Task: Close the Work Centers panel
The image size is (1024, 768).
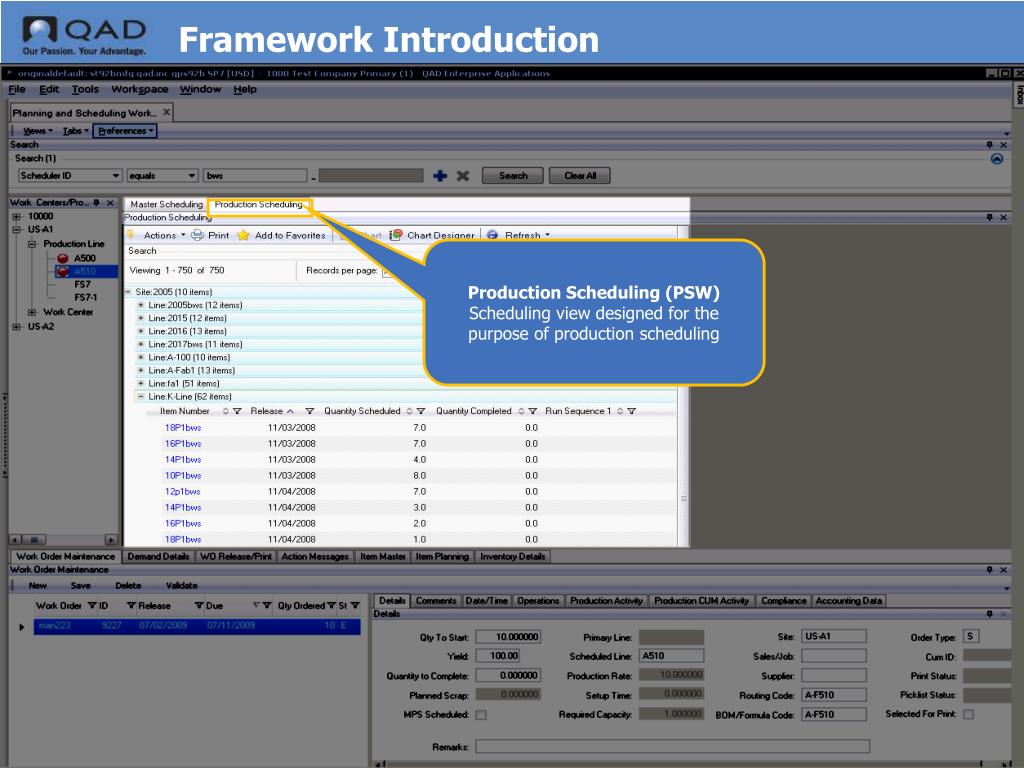Action: (110, 203)
